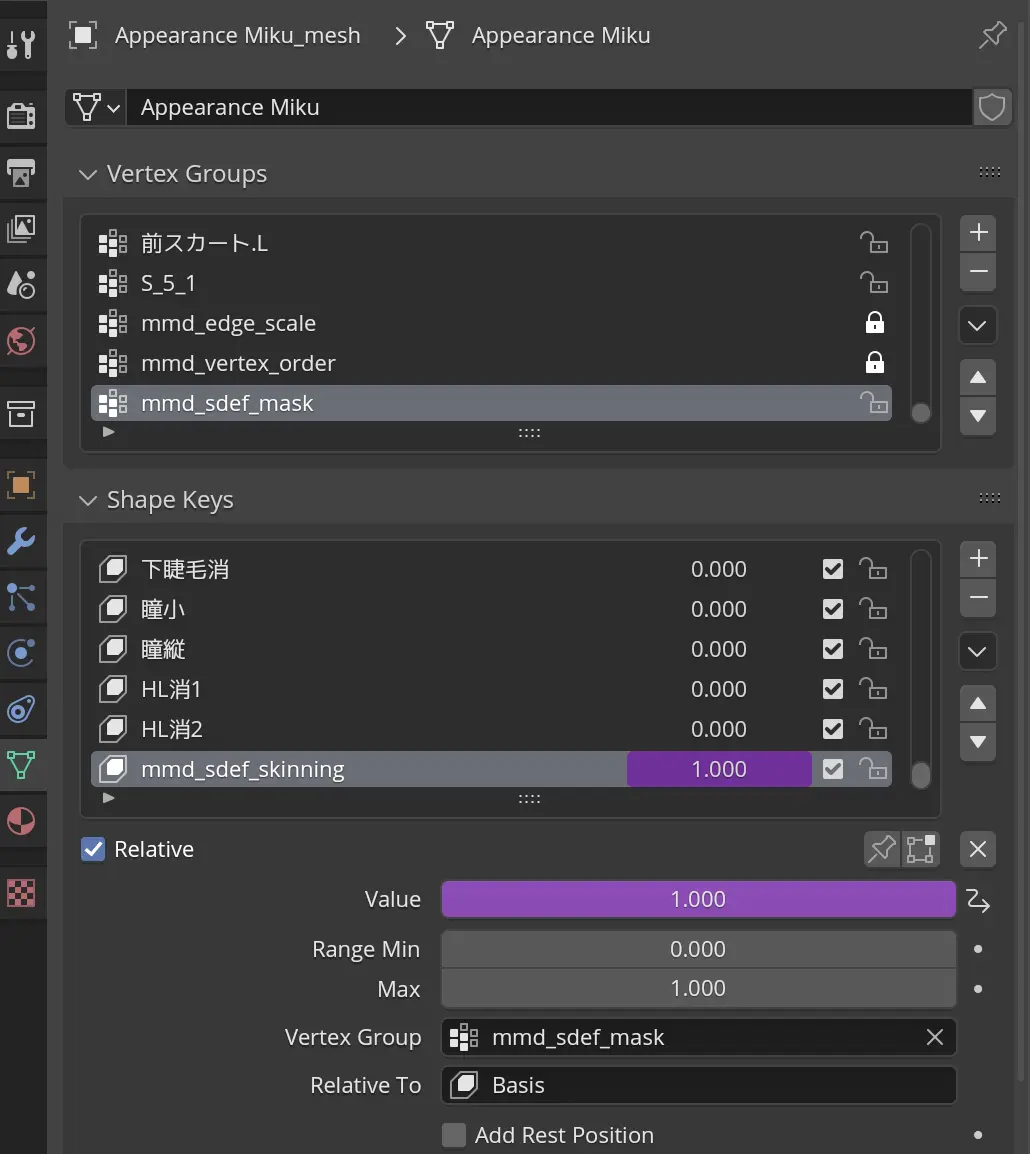Open the Physics properties tab

coord(21,653)
